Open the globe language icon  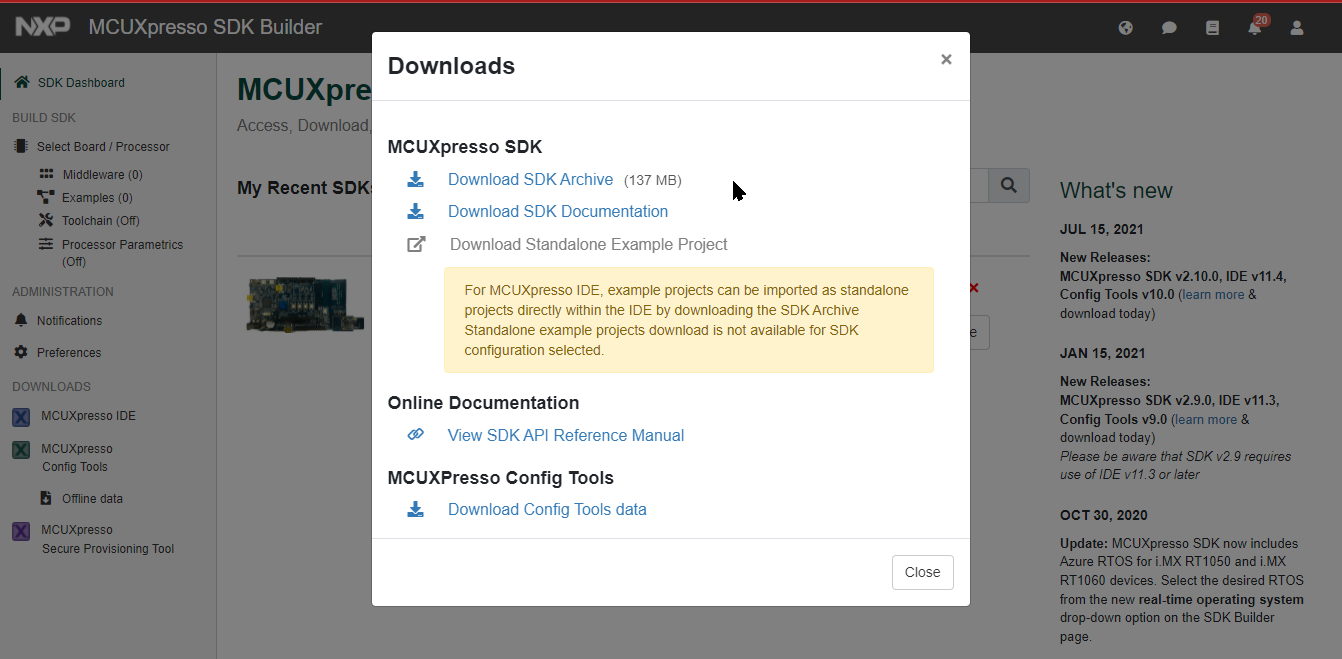(x=1126, y=28)
